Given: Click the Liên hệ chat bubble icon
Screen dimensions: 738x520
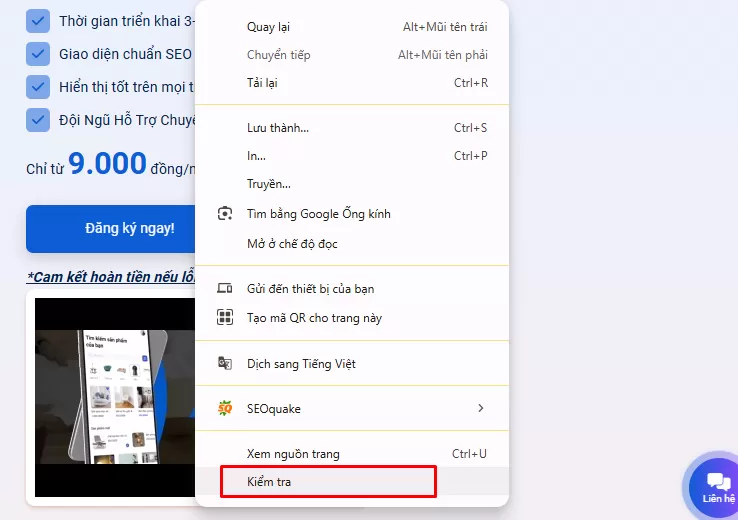Looking at the screenshot, I should pos(718,482).
